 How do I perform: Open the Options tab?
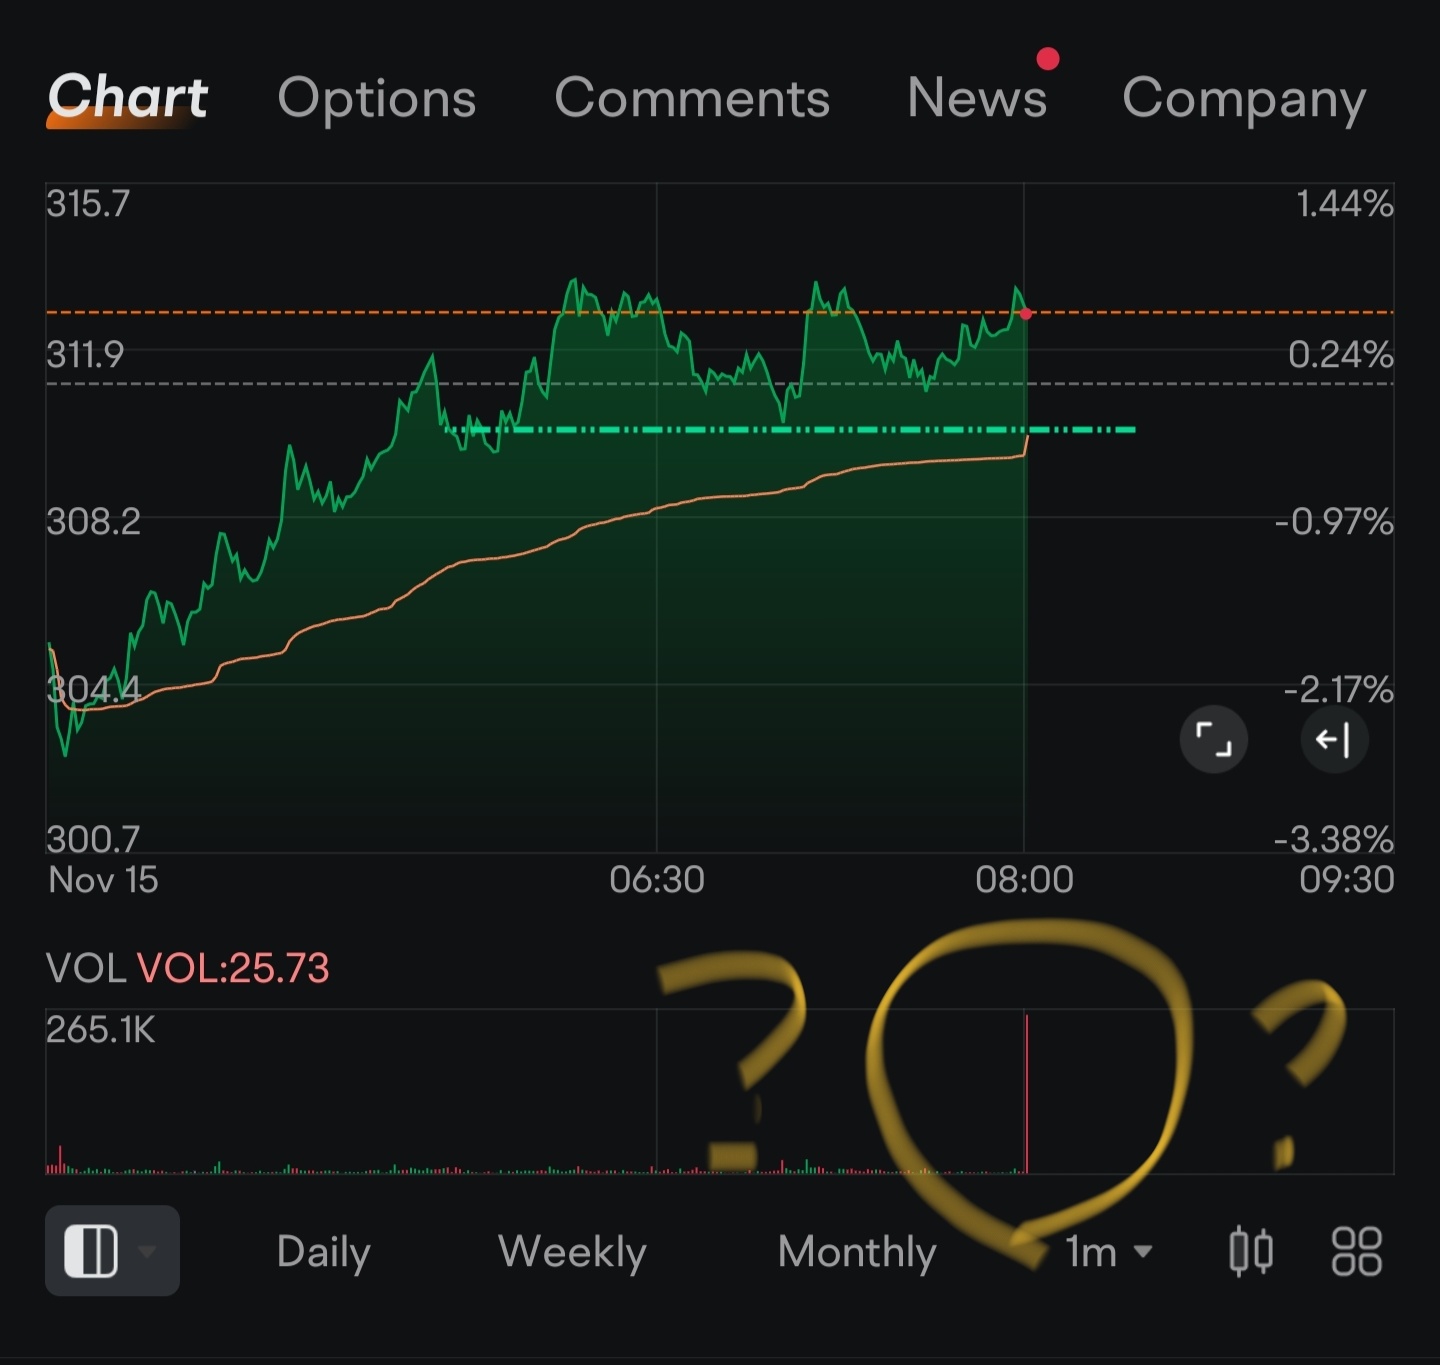click(x=376, y=99)
